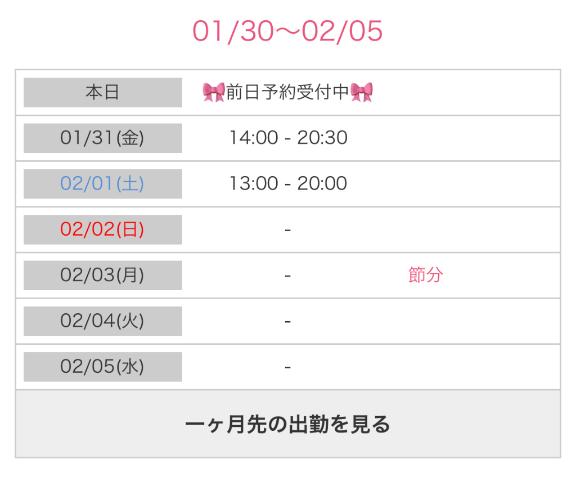This screenshot has width=576, height=482.
Task: Select the 02/05(水) date label
Action: pos(103,367)
